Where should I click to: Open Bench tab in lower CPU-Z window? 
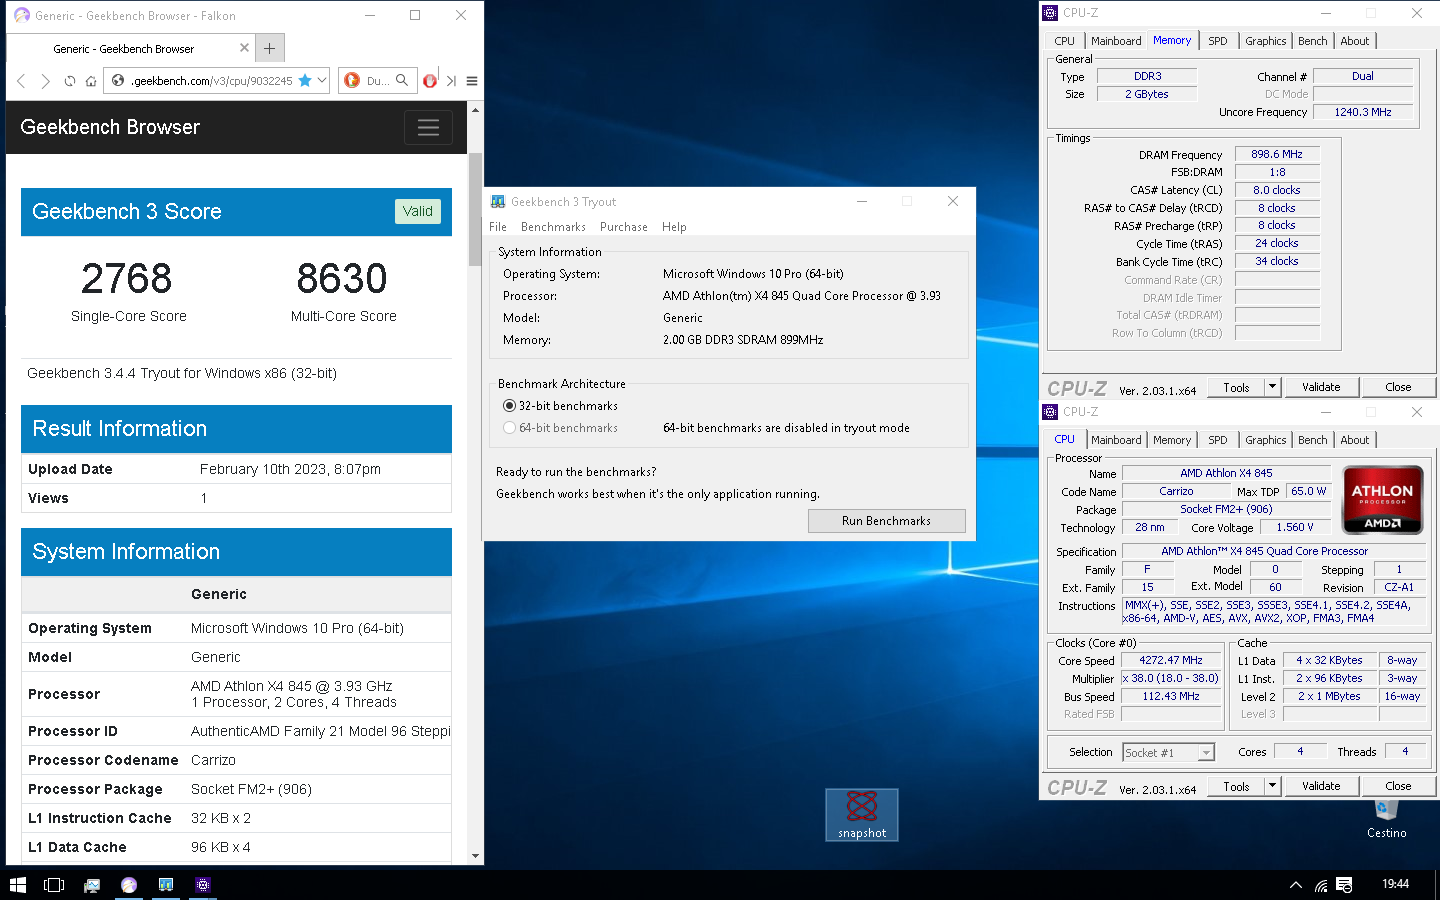pyautogui.click(x=1312, y=440)
